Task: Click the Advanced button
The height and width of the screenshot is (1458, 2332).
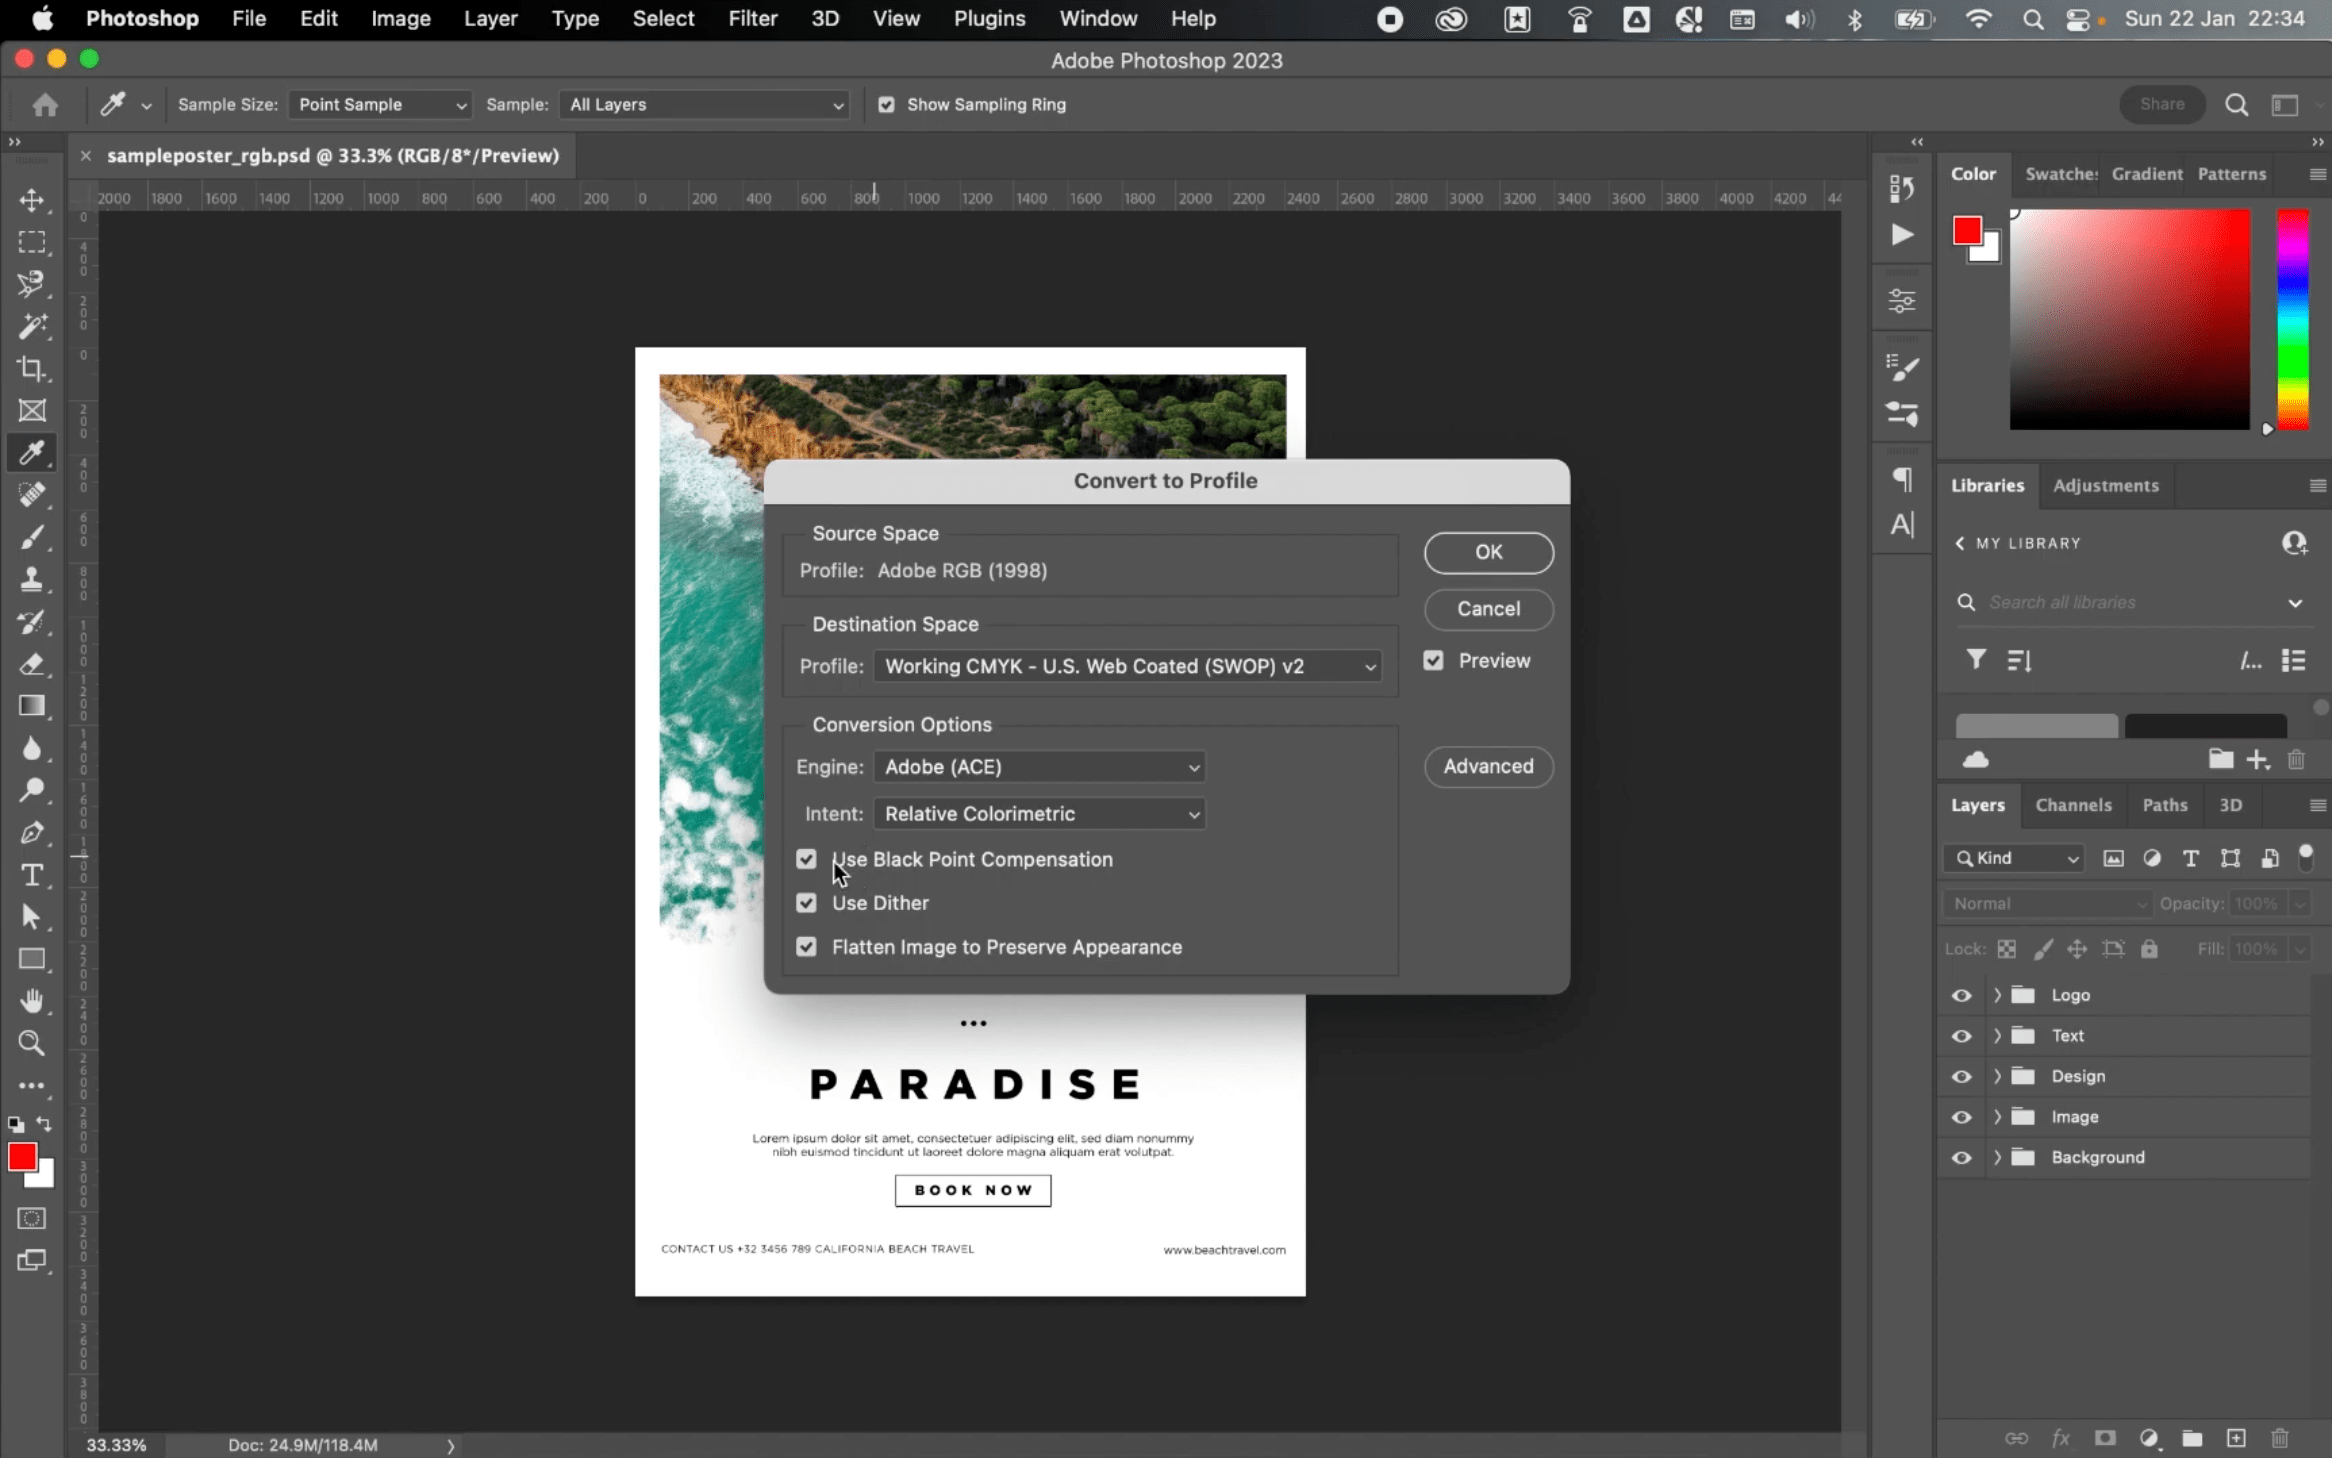Action: [1488, 766]
